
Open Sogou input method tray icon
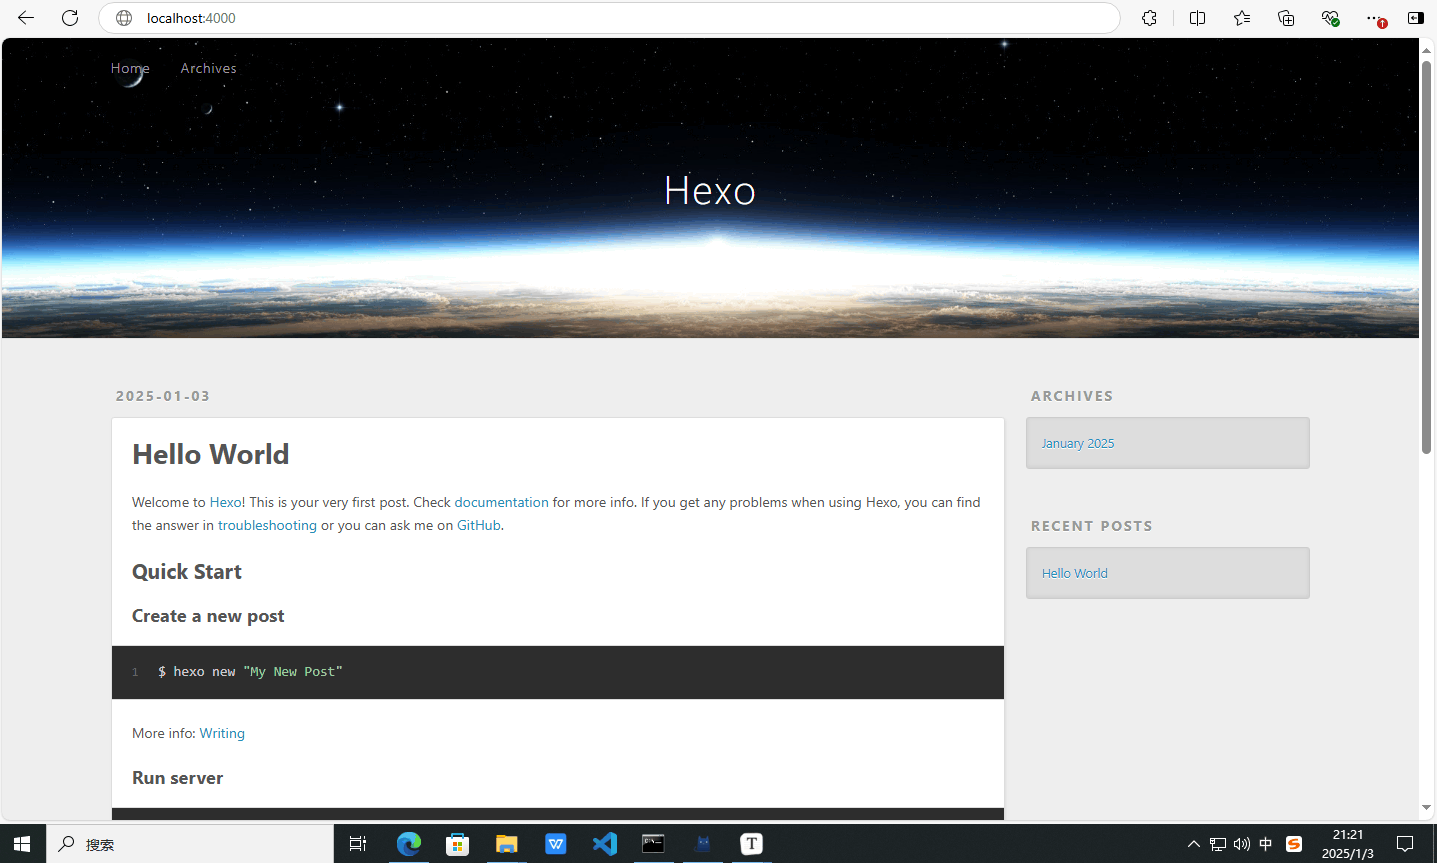pos(1294,844)
